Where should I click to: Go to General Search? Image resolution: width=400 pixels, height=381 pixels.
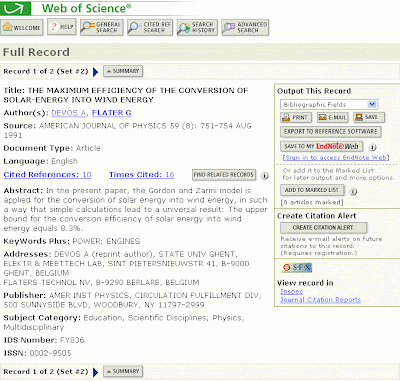coord(102,27)
